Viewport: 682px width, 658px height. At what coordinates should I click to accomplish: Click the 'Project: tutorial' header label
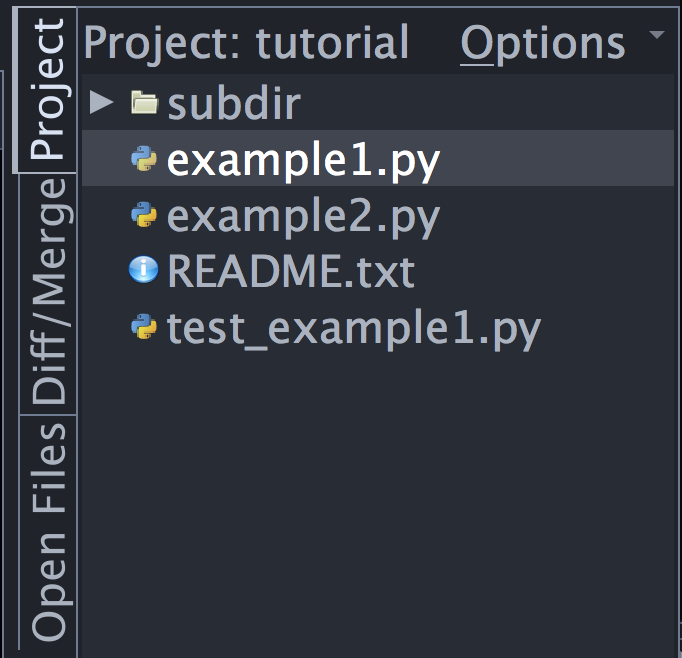[246, 43]
